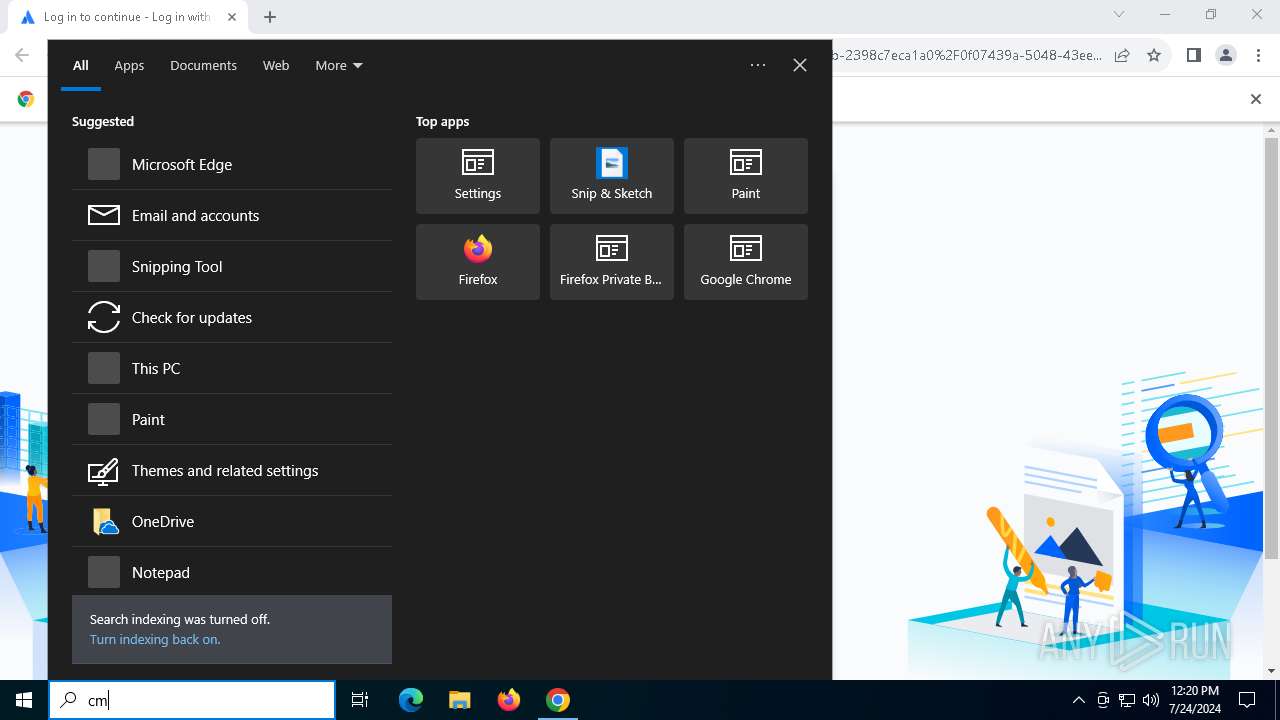Open This PC from suggested list

[x=232, y=368]
